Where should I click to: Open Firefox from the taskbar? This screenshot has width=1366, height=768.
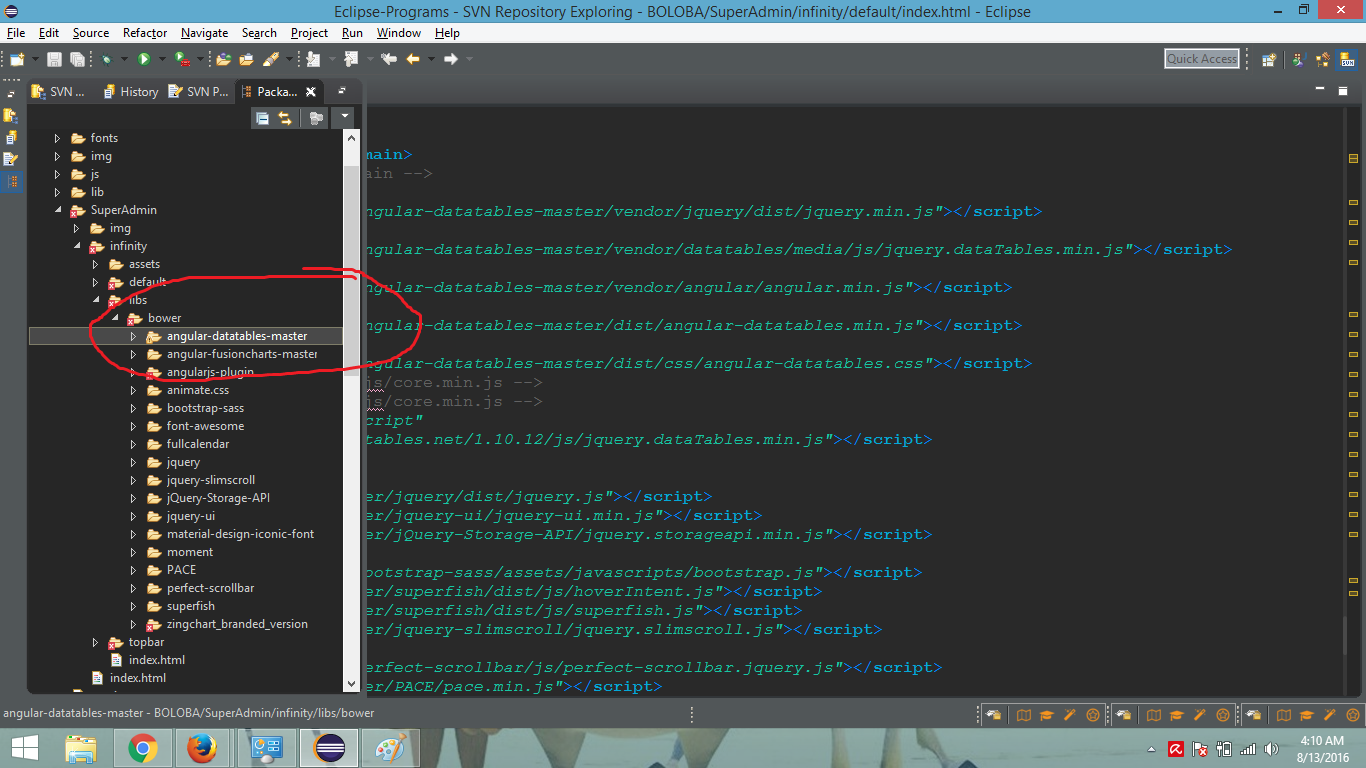[x=204, y=747]
